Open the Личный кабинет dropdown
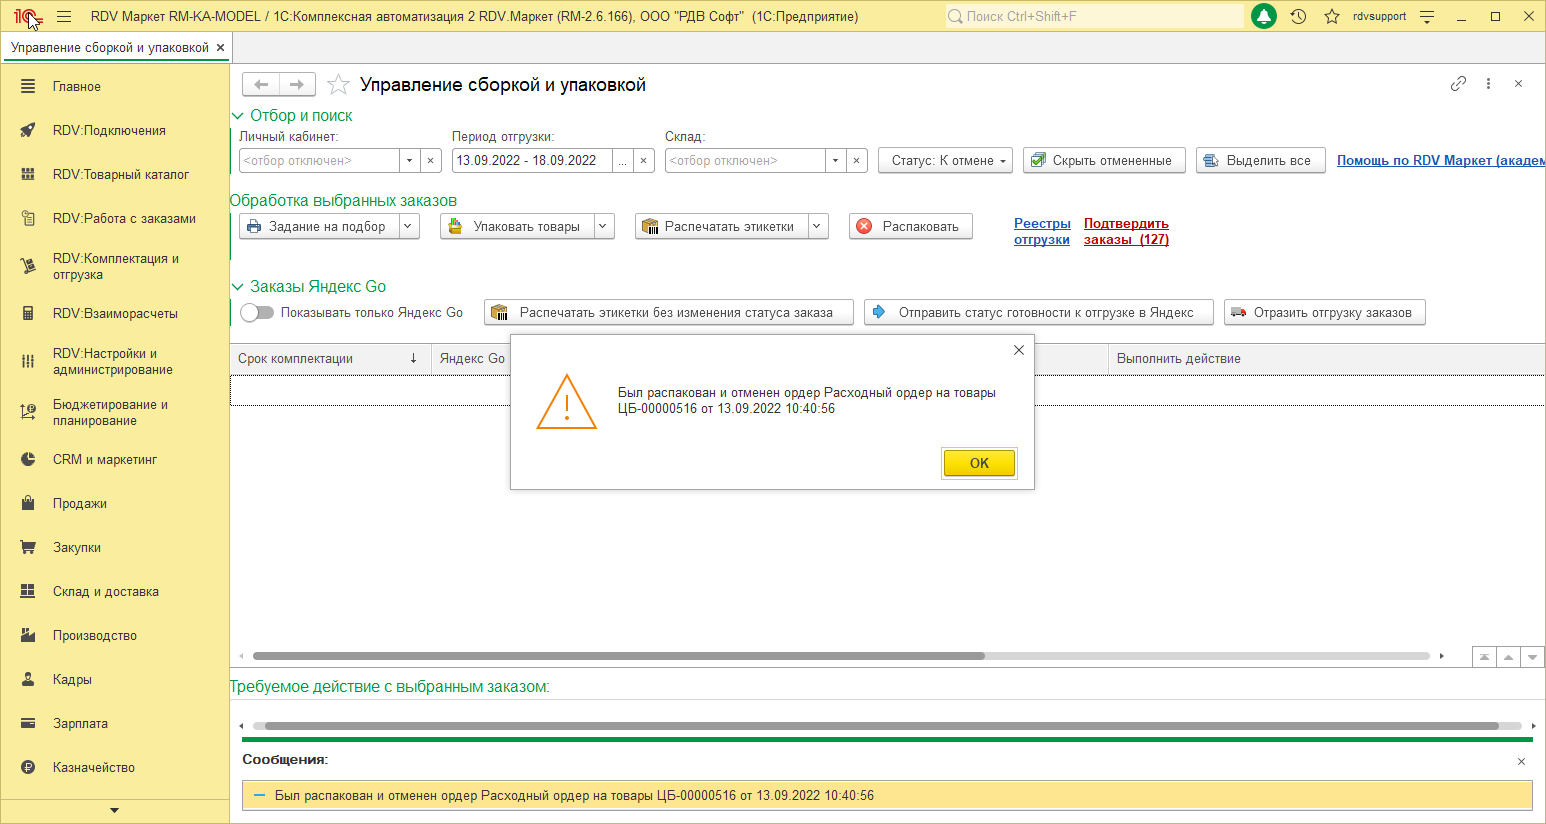Screen dimensions: 1546x824 pyautogui.click(x=409, y=161)
